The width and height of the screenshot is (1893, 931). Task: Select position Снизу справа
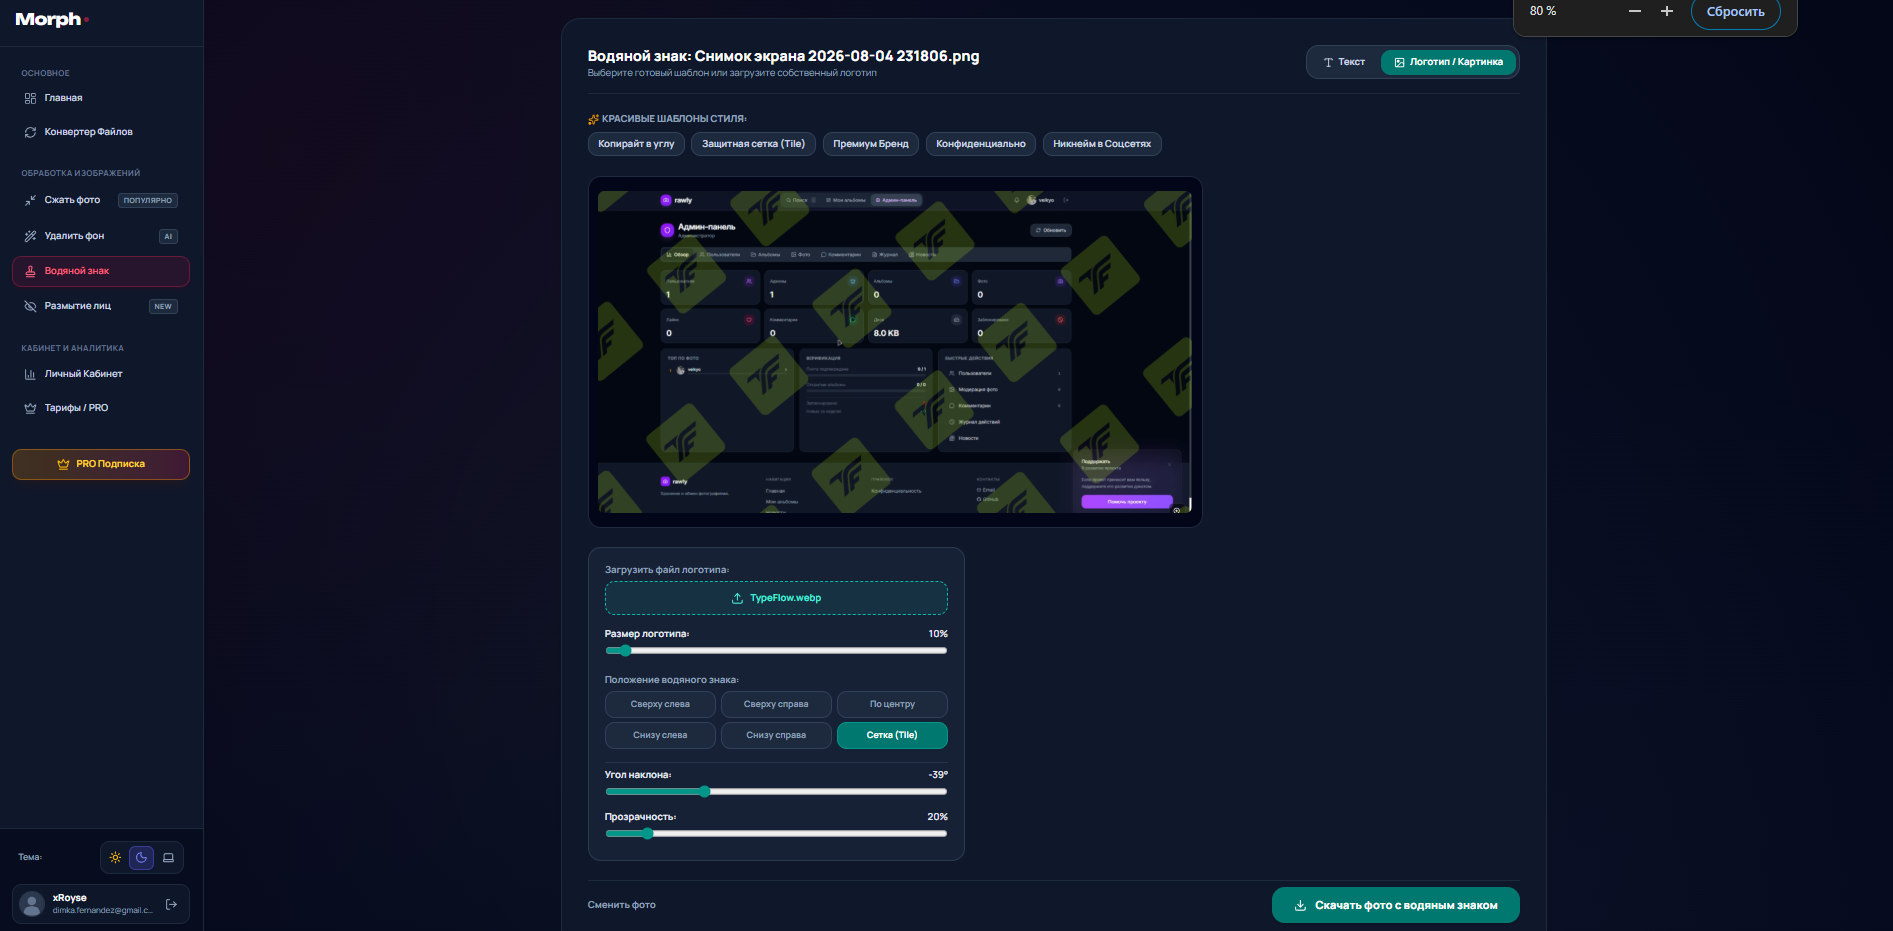pos(776,735)
